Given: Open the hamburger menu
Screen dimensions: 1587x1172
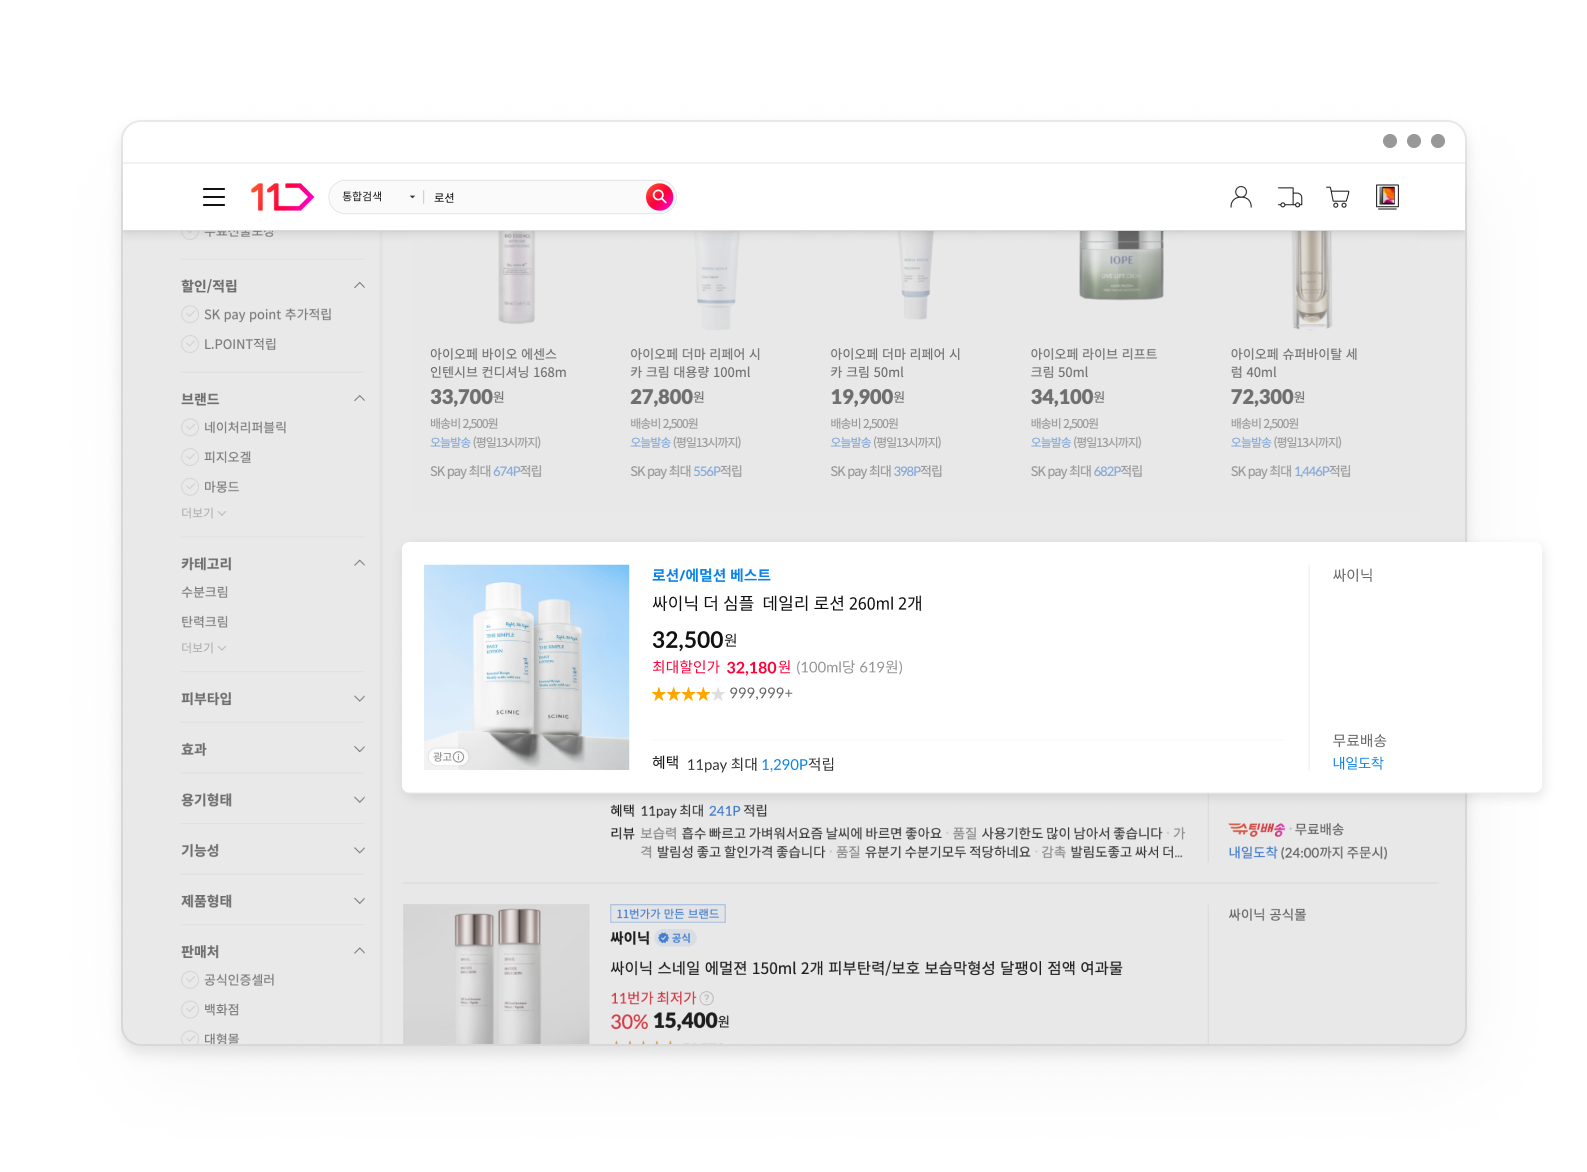Looking at the screenshot, I should (214, 197).
